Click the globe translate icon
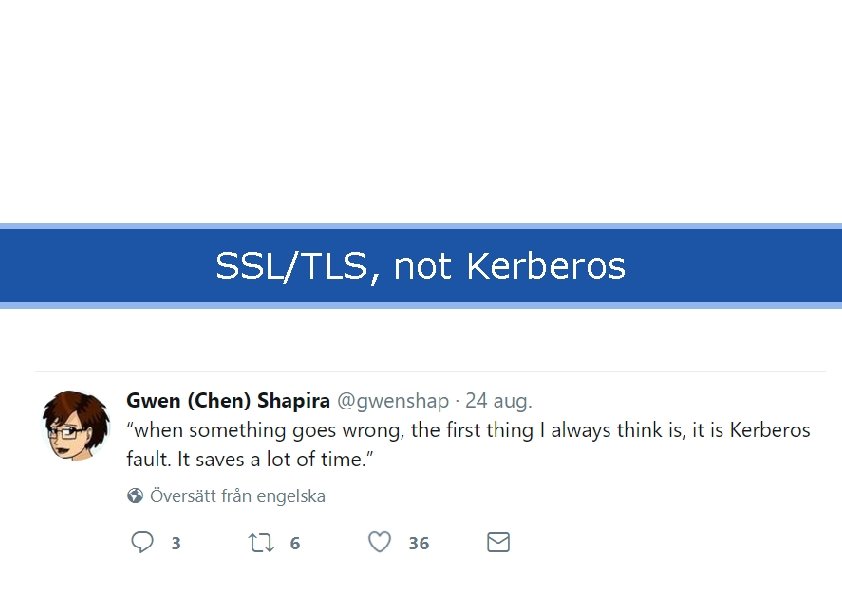This screenshot has height=595, width=842. pos(135,496)
